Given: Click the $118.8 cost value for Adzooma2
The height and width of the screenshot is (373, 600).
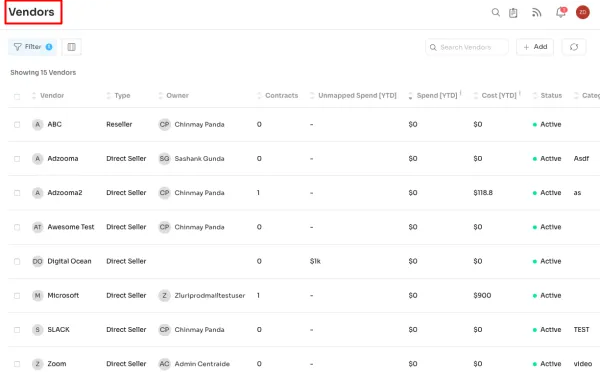Looking at the screenshot, I should tap(483, 193).
